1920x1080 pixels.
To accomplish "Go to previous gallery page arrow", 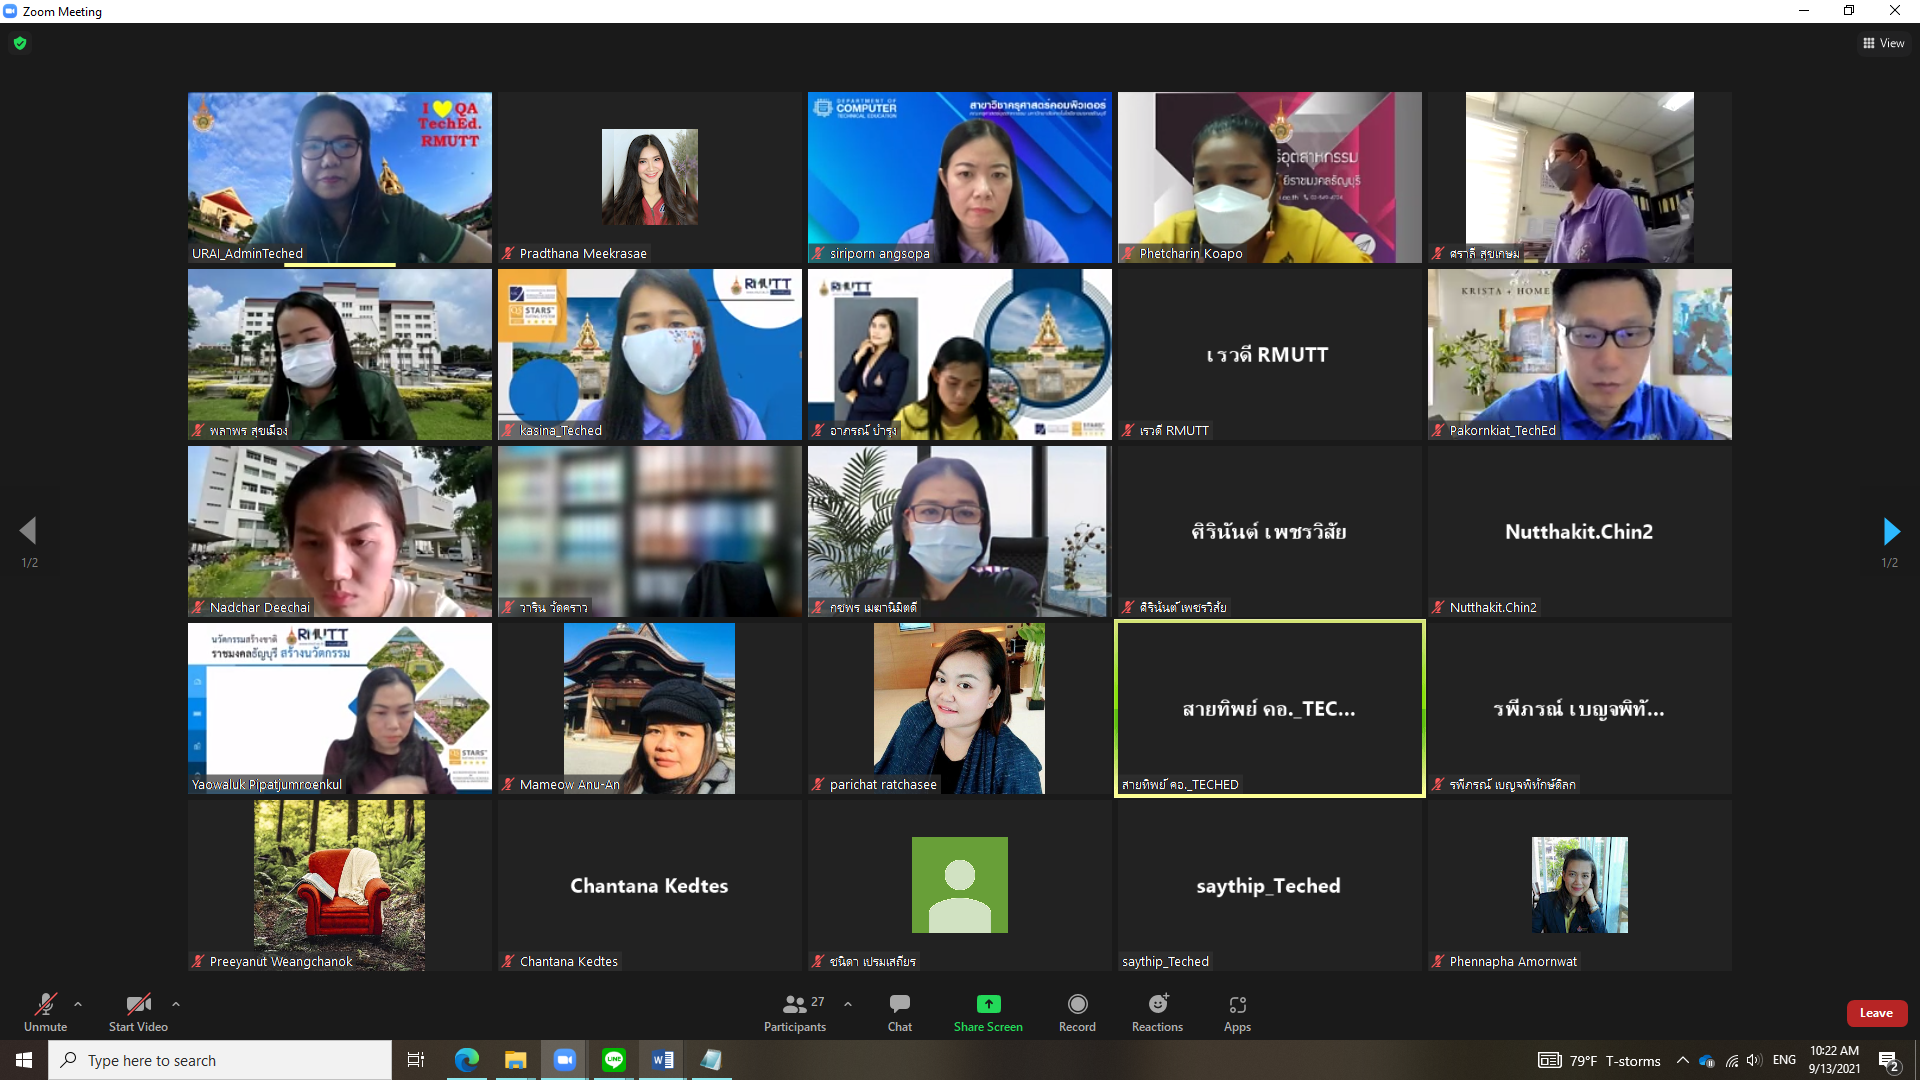I will pyautogui.click(x=28, y=531).
